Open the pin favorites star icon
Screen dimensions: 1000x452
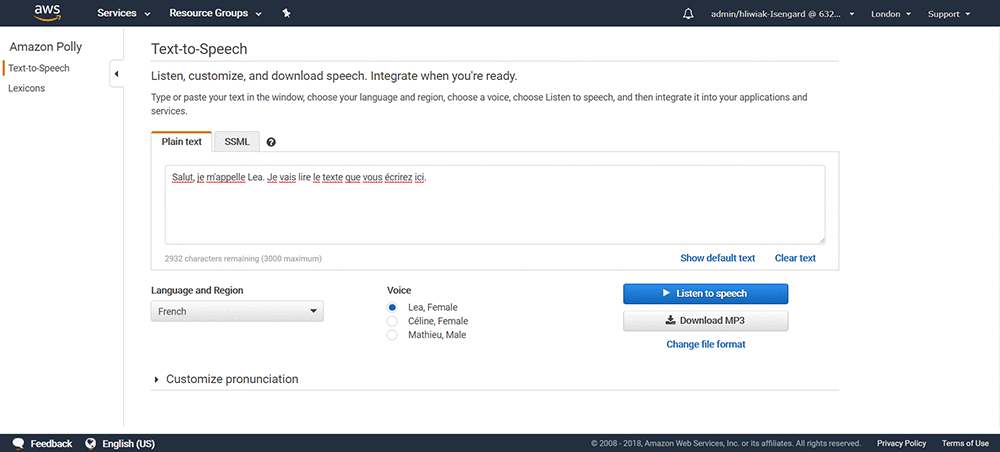click(286, 13)
